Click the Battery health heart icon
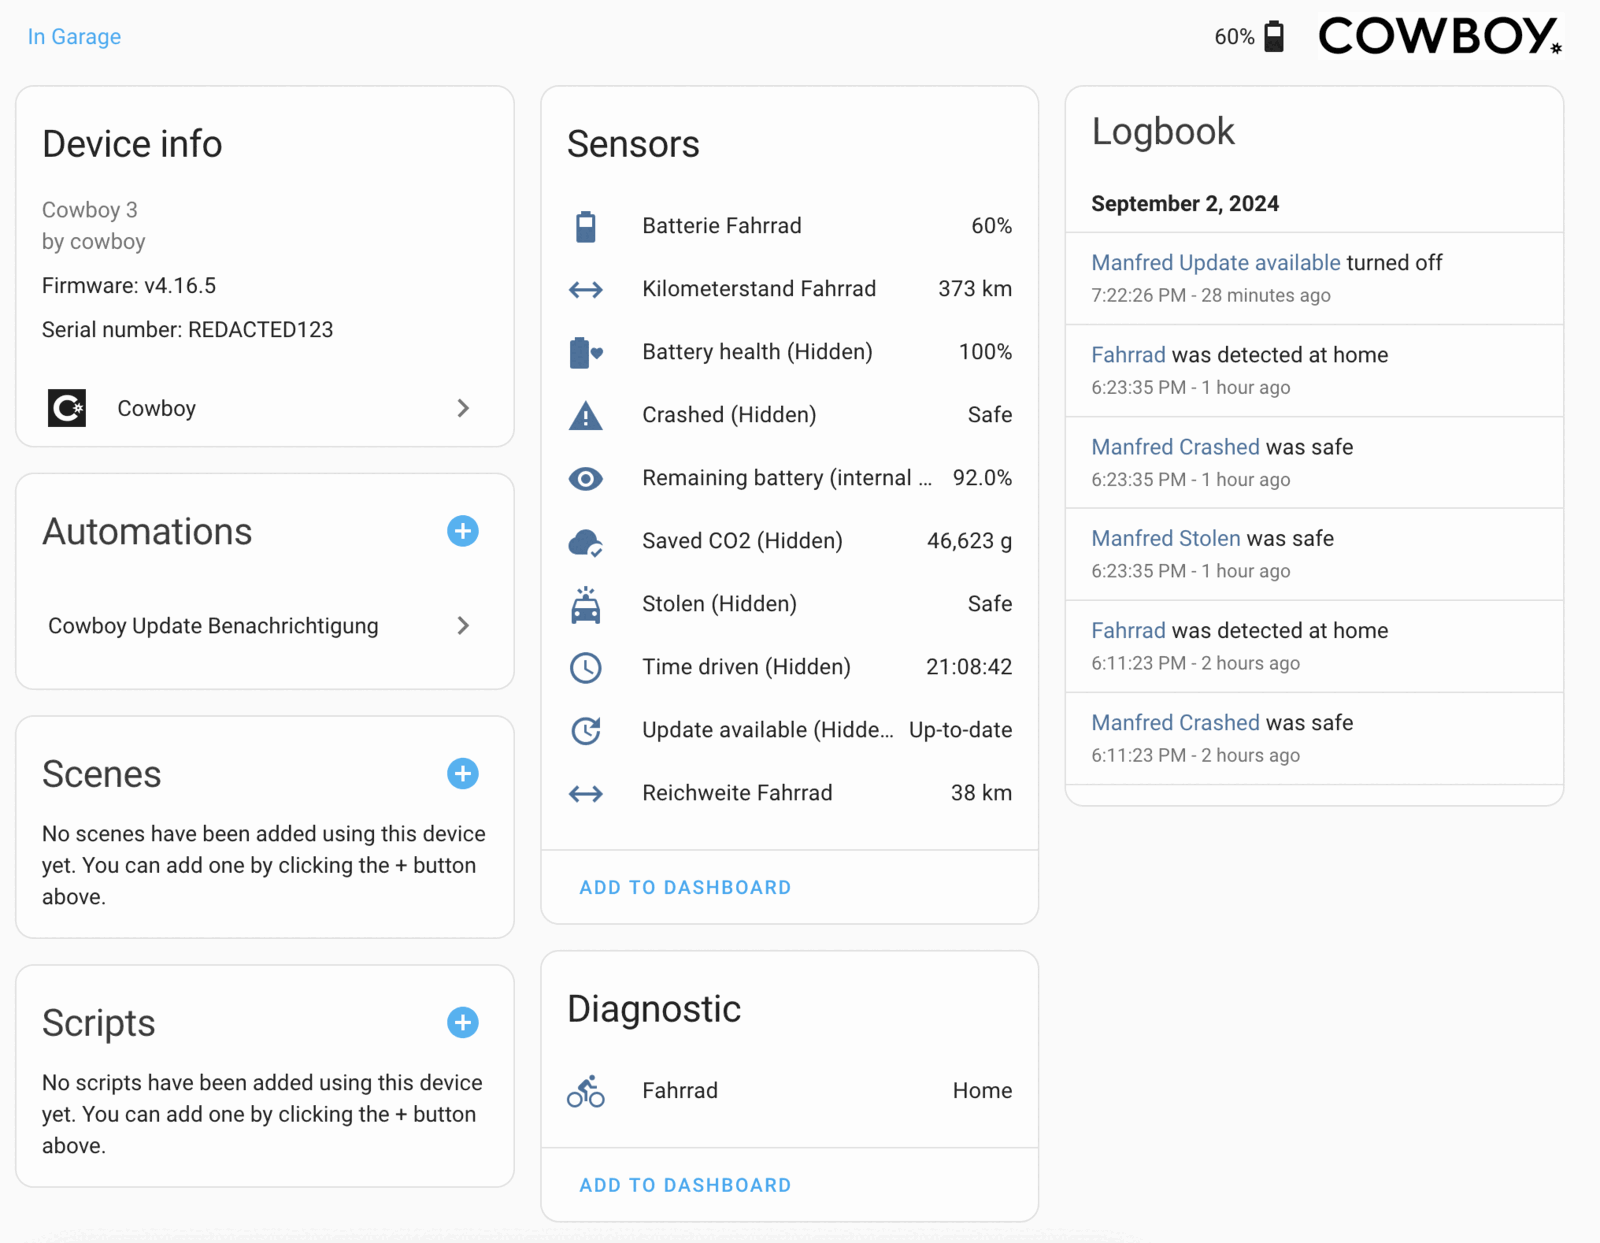This screenshot has width=1600, height=1243. point(586,352)
